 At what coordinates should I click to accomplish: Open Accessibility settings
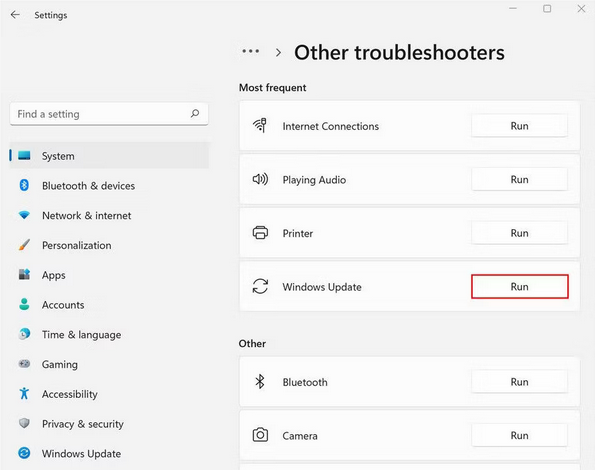coord(109,394)
